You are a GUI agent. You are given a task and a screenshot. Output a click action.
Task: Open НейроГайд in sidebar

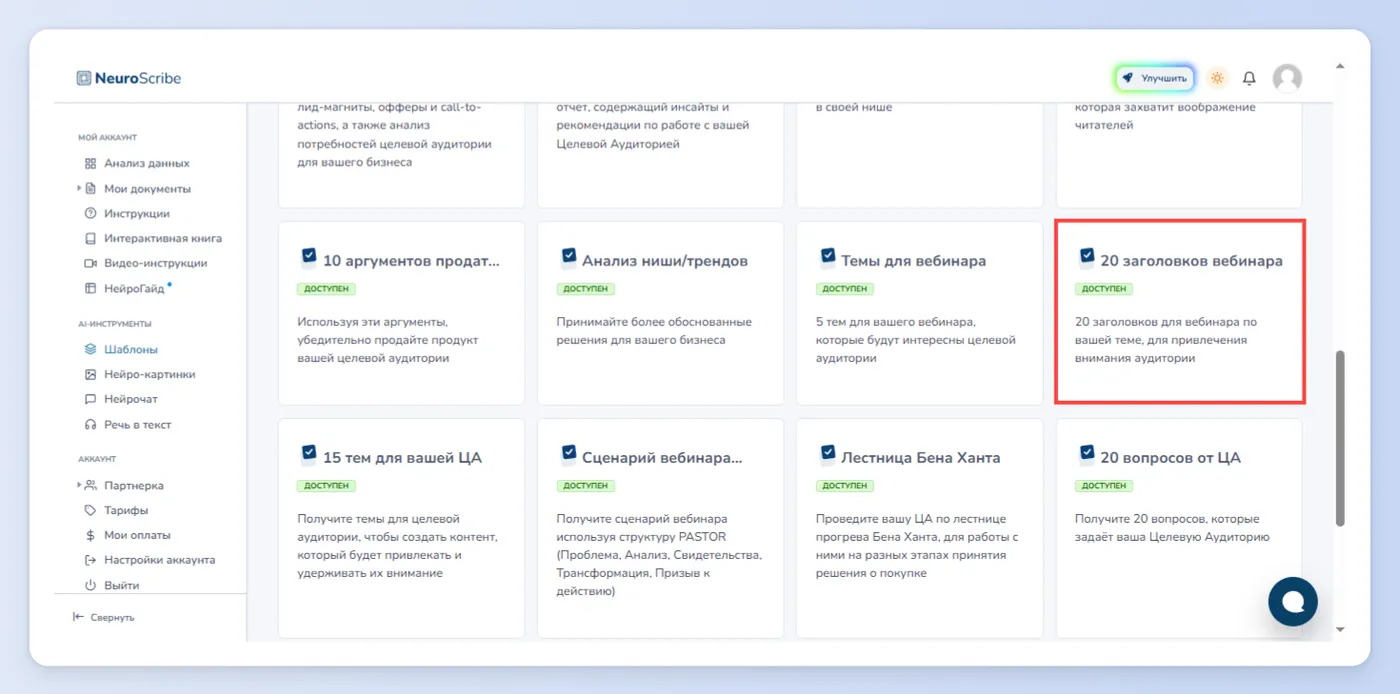(134, 289)
